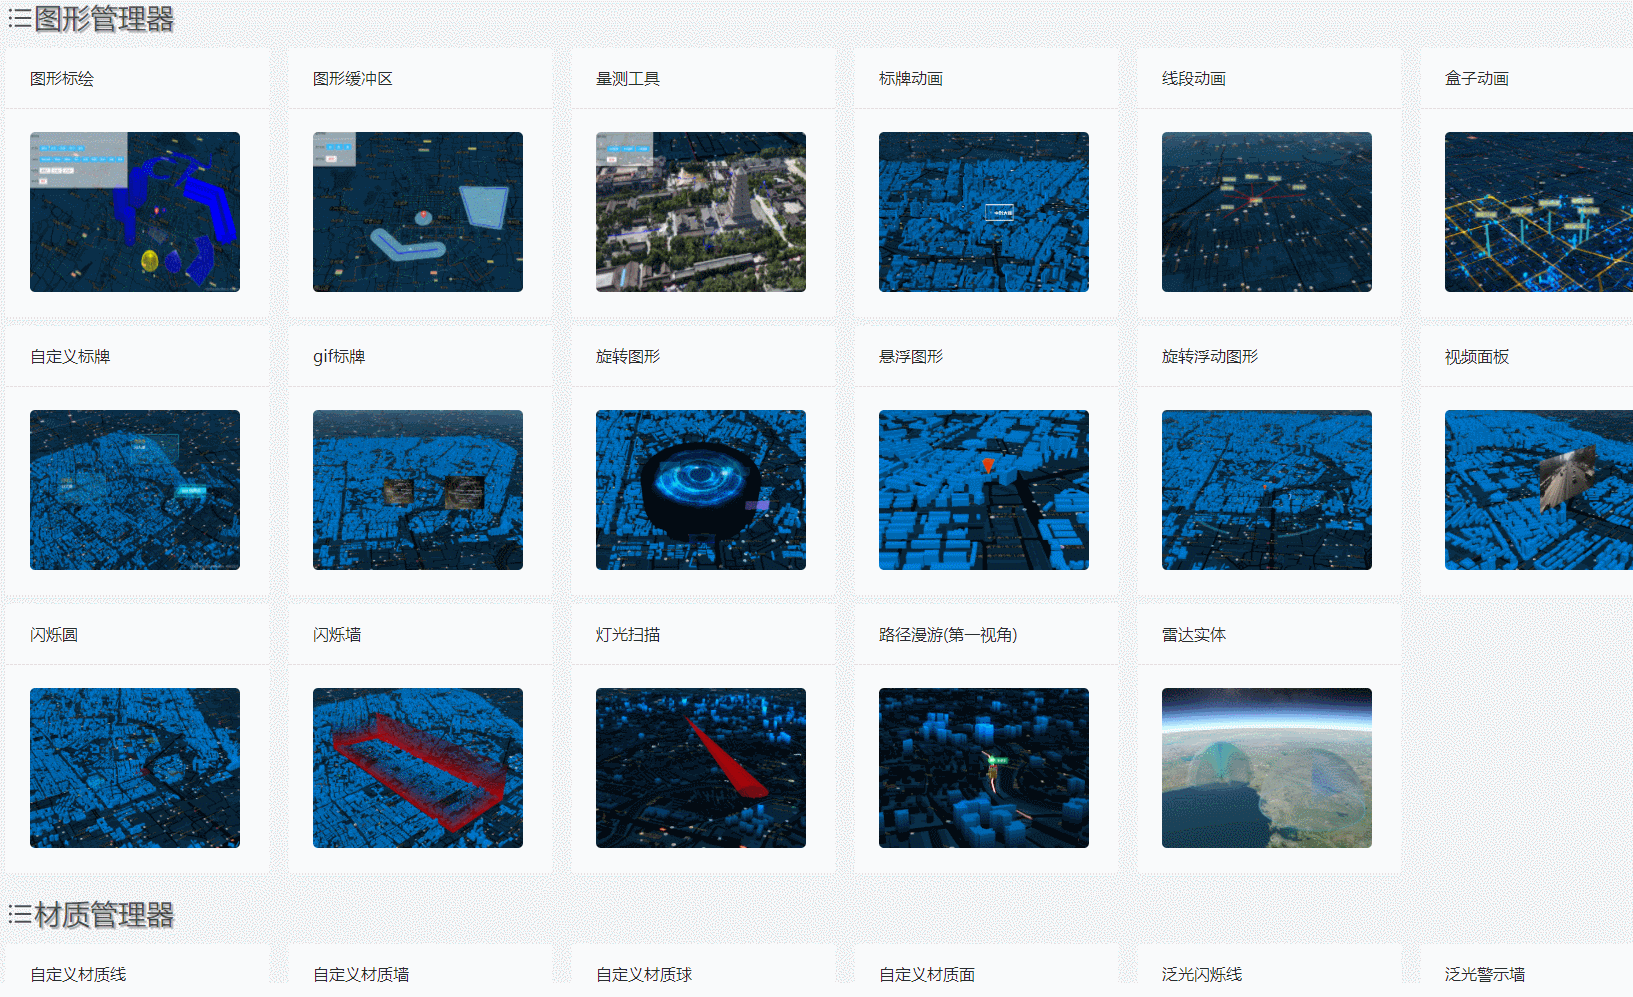Screen dimensions: 1633x997
Task: Open the 闪烁墙 example thumbnail
Action: (418, 768)
